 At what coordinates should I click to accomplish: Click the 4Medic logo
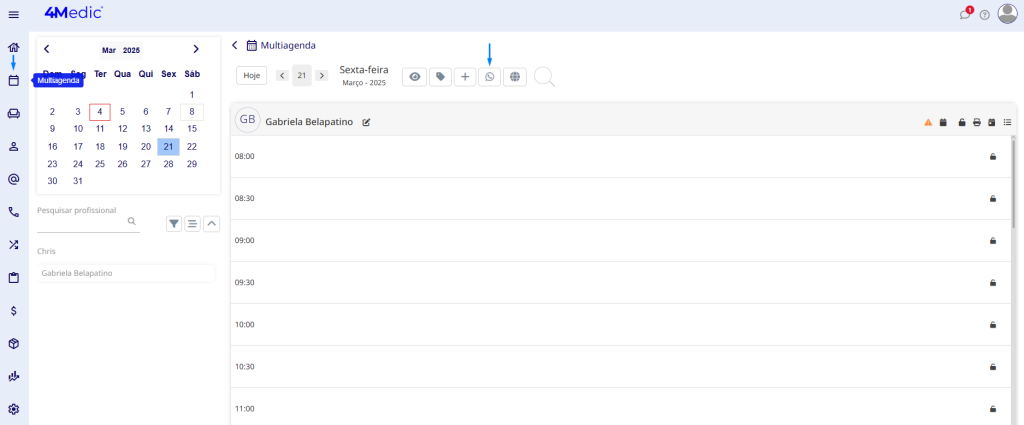click(x=73, y=12)
